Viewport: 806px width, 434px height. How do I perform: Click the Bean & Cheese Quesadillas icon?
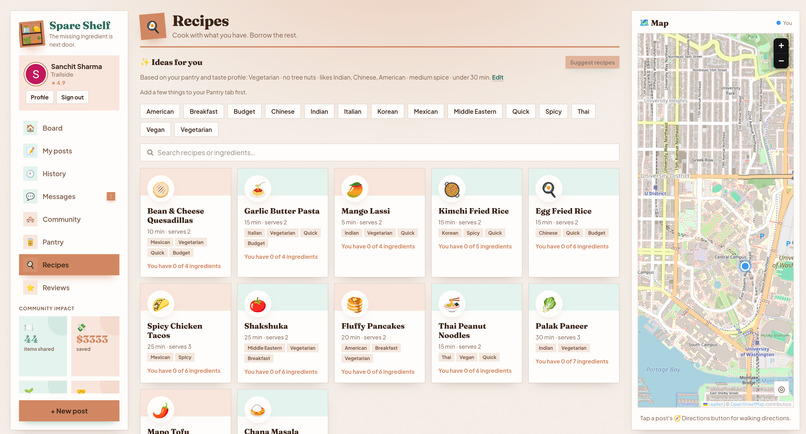click(160, 189)
